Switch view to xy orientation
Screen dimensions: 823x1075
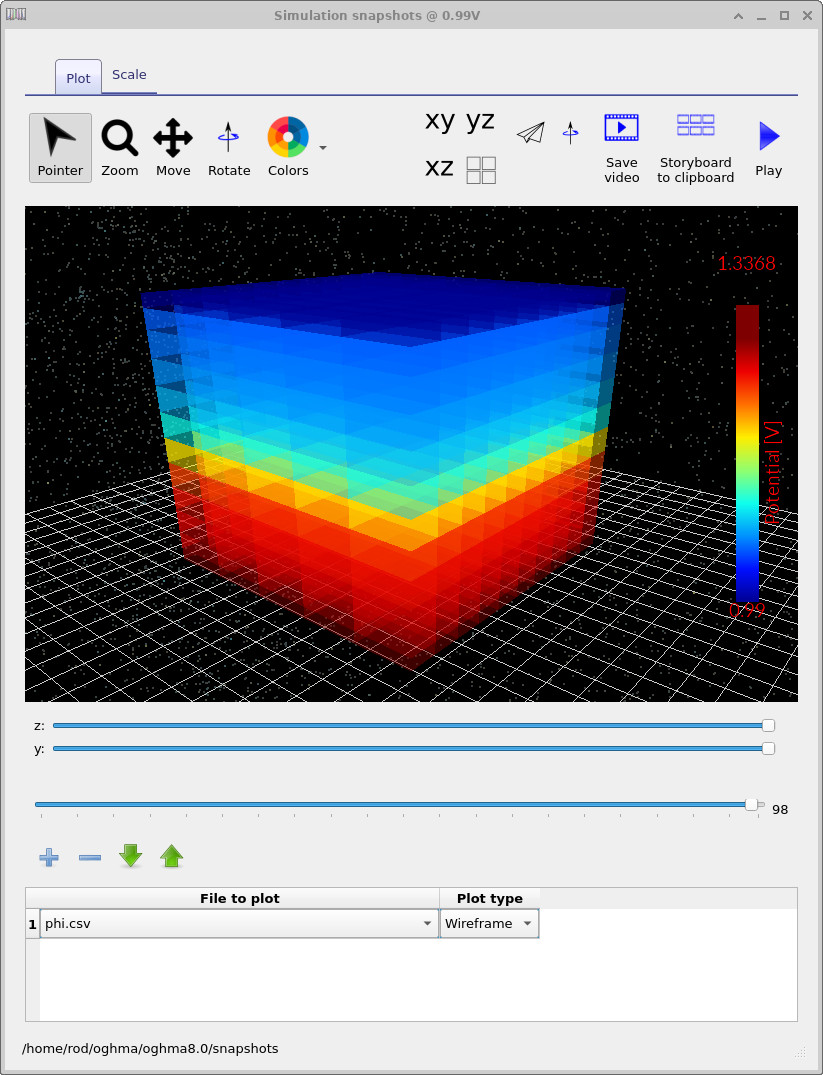point(438,120)
